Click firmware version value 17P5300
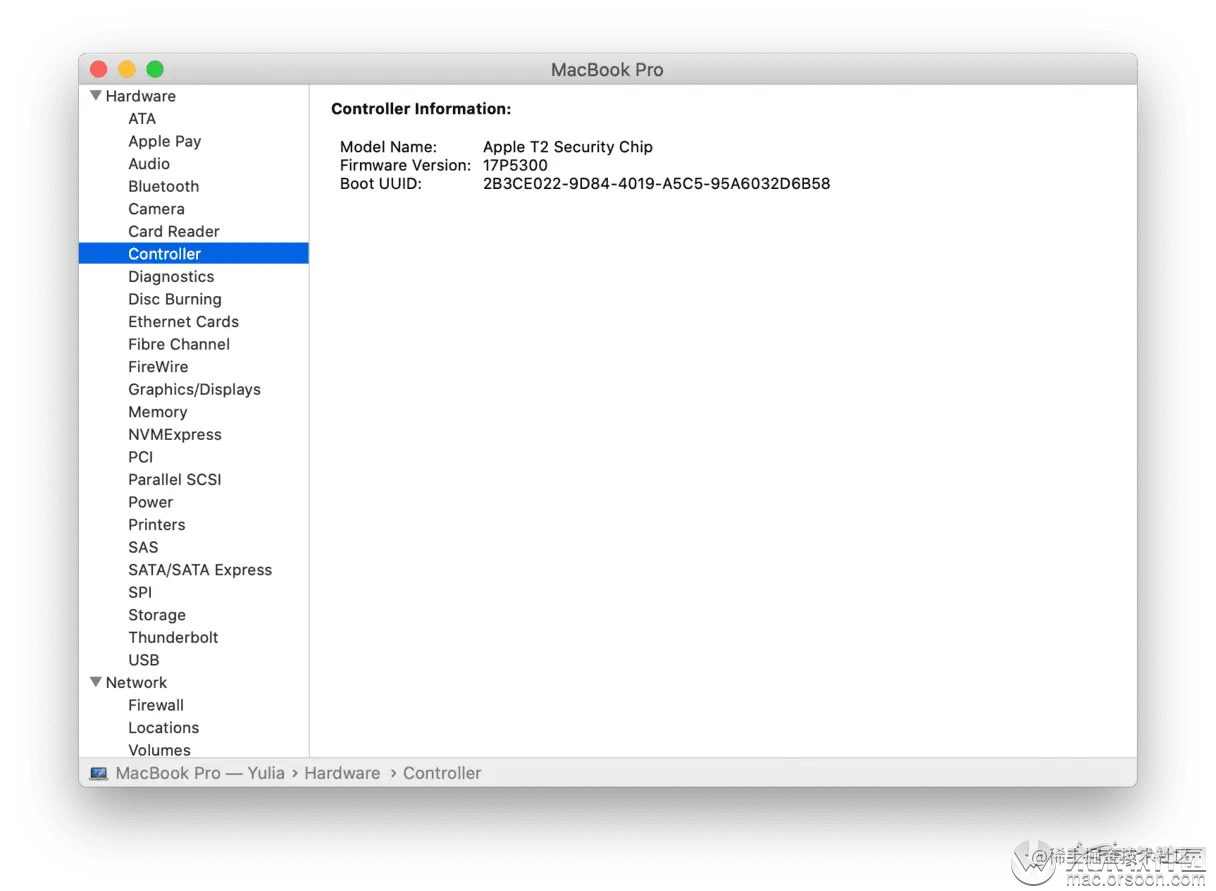This screenshot has width=1216, height=891. 515,165
